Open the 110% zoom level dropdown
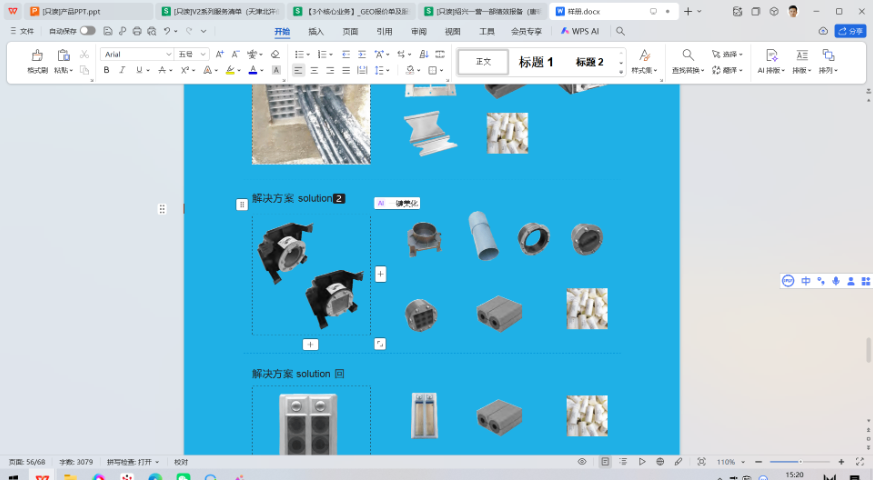Screen dimensions: 873x480 click(728, 462)
